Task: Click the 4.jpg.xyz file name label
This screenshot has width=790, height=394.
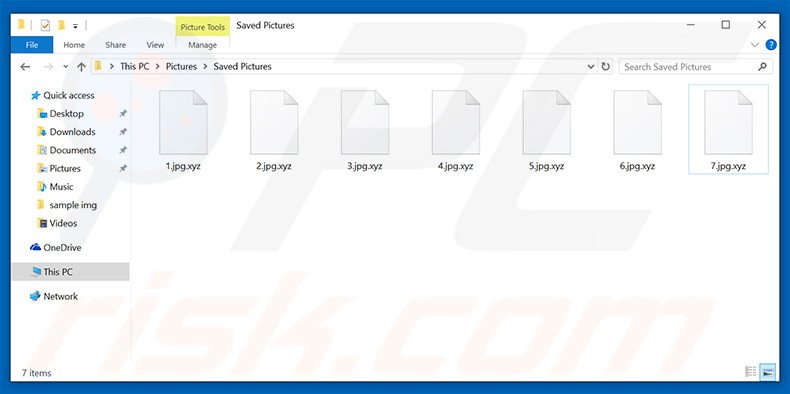Action: (455, 166)
